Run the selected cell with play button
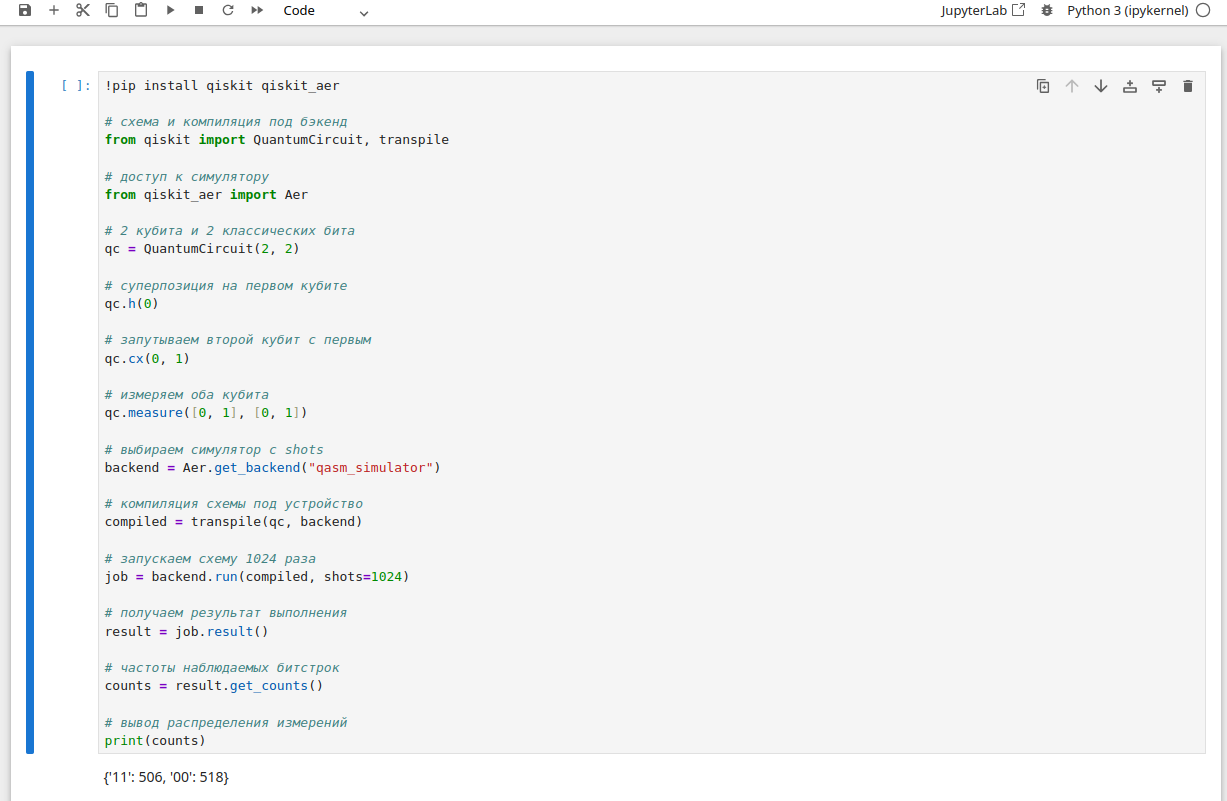Viewport: 1227px width, 801px height. click(170, 10)
